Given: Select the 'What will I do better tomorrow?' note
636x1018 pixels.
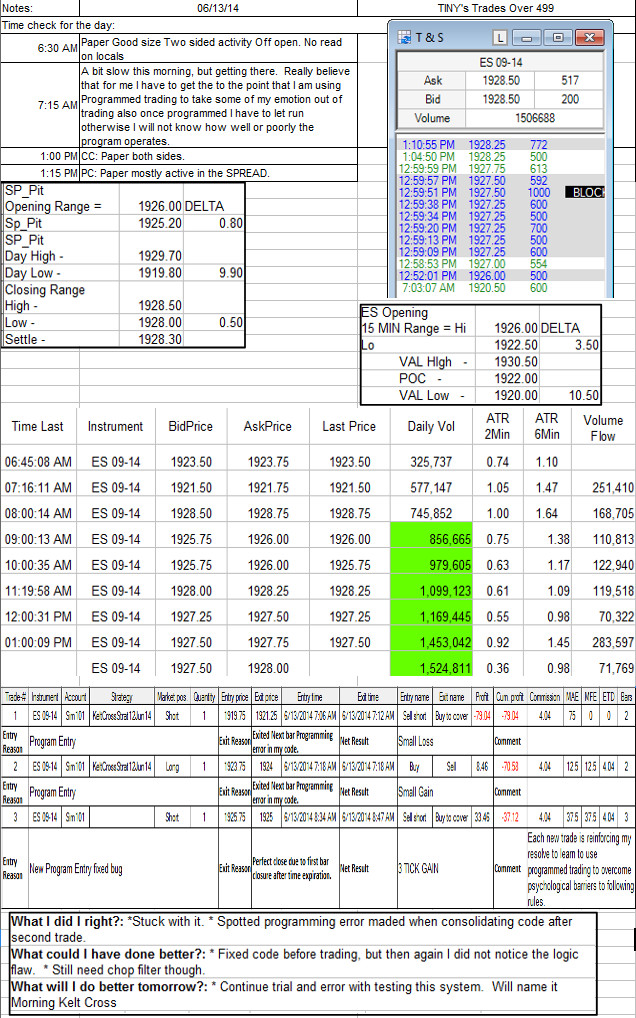Looking at the screenshot, I should [302, 995].
